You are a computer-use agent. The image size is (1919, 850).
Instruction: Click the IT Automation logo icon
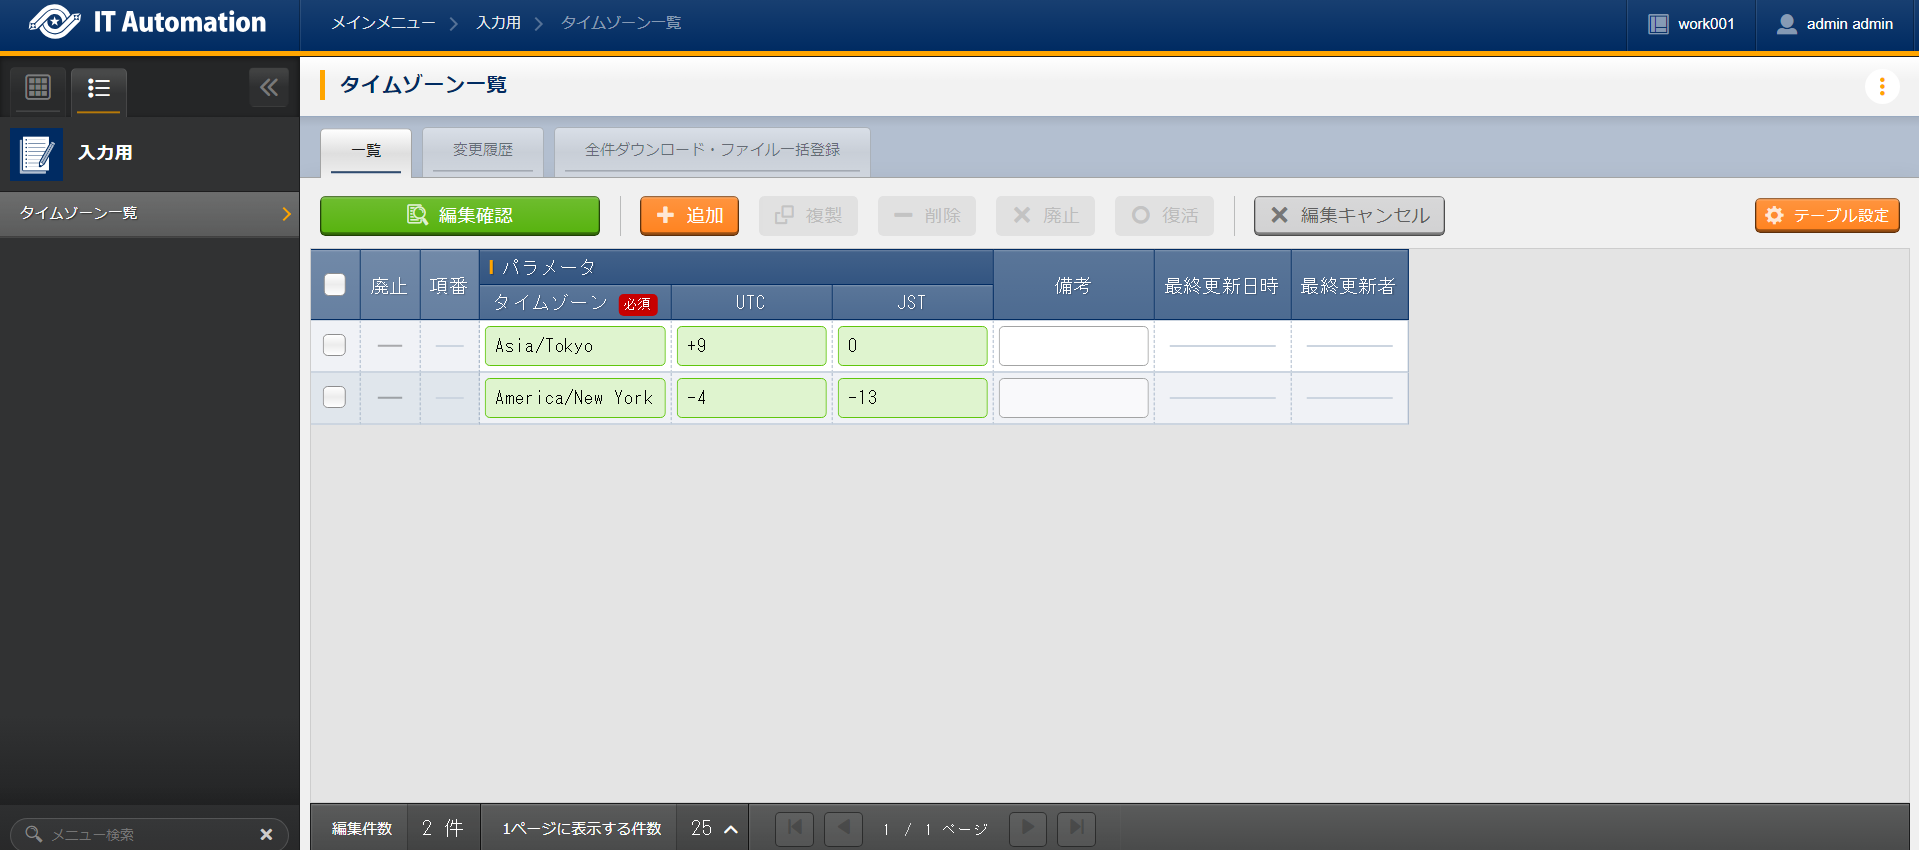pyautogui.click(x=54, y=22)
